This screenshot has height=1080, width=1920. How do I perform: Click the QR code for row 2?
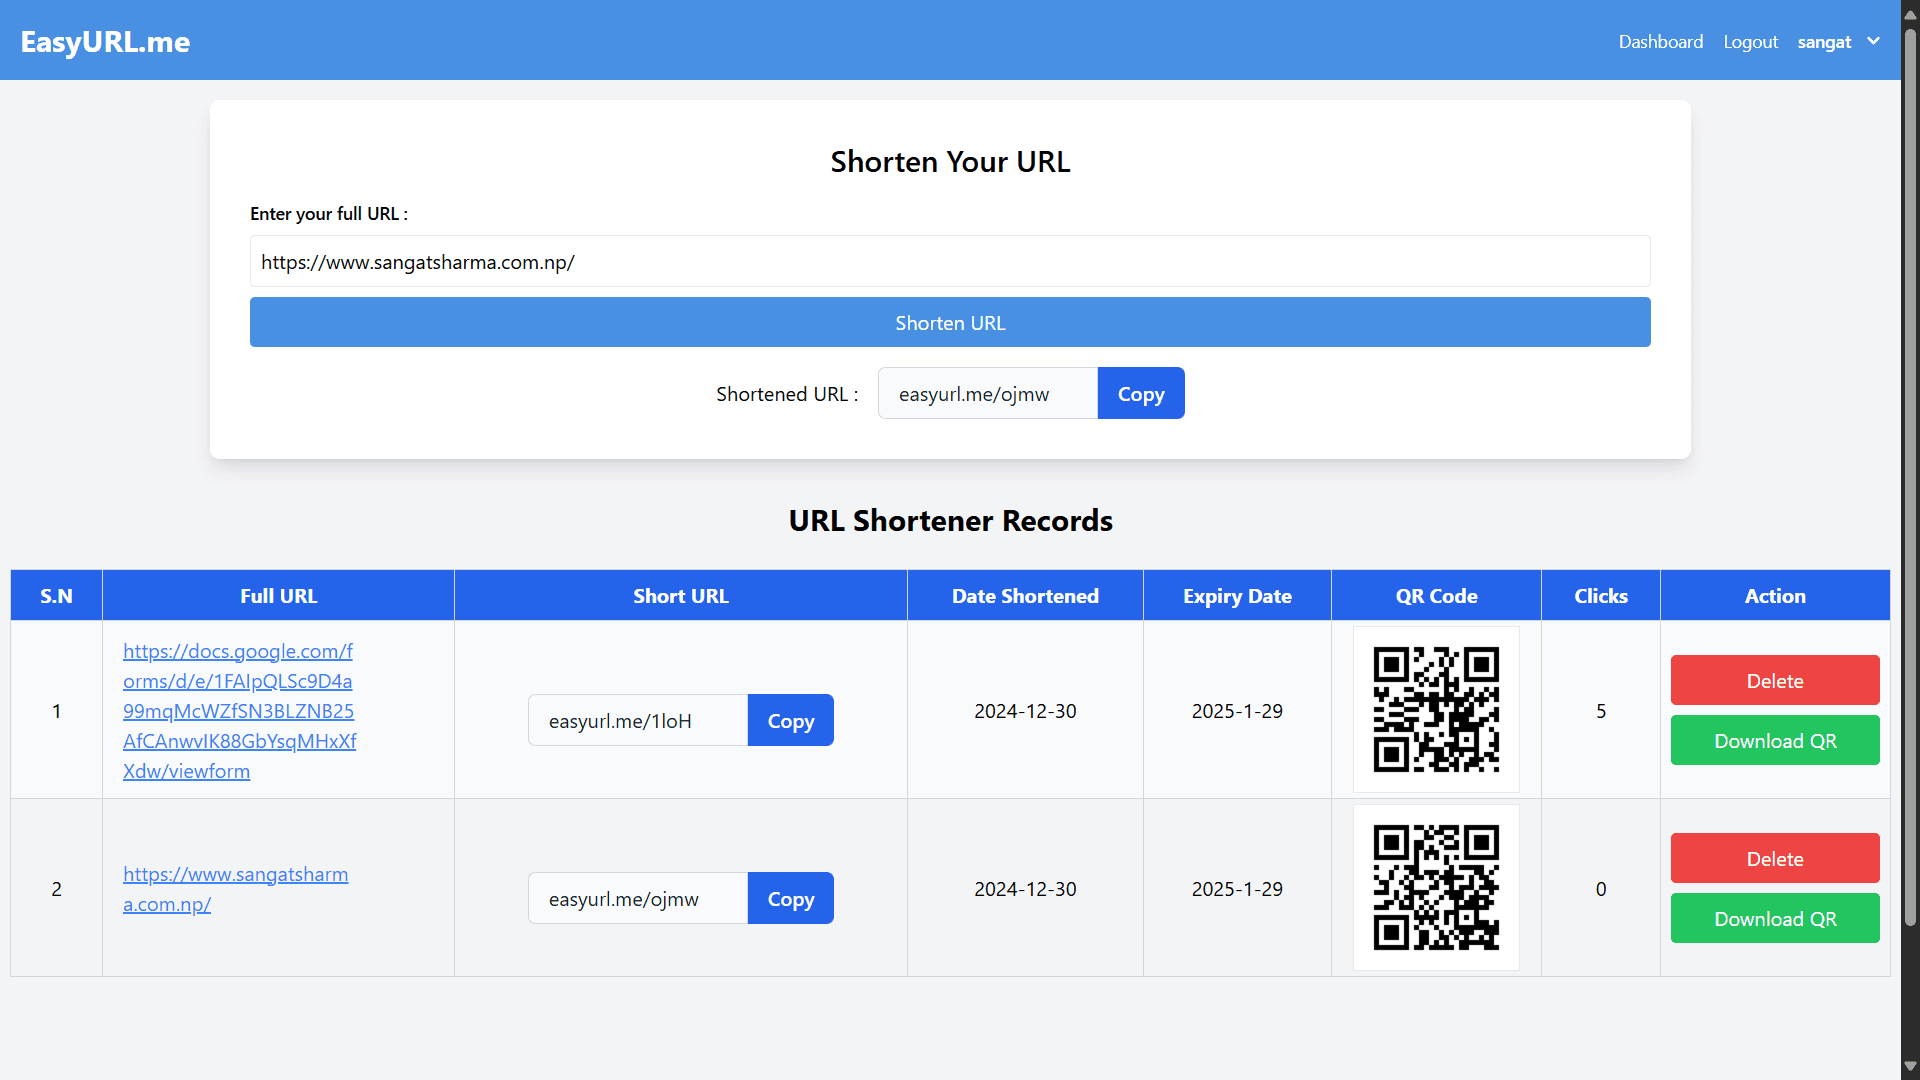[1436, 887]
